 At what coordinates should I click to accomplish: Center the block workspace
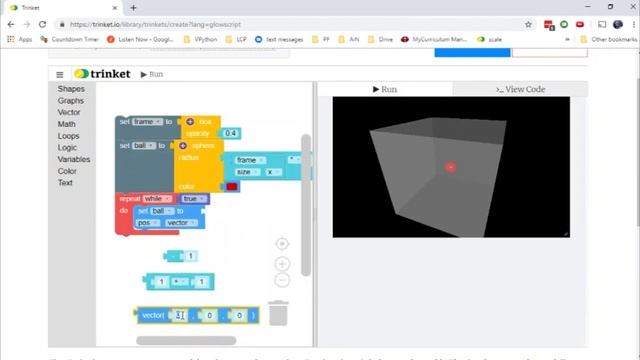pyautogui.click(x=282, y=244)
